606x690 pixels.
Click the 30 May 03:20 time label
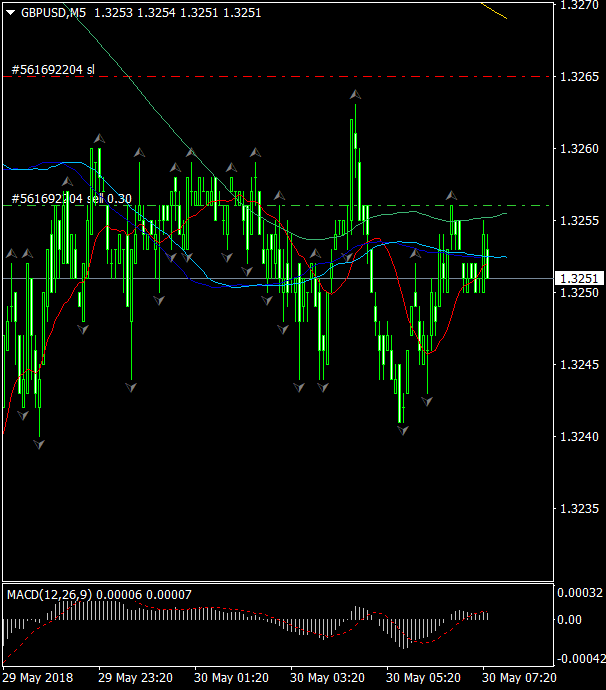[x=327, y=677]
